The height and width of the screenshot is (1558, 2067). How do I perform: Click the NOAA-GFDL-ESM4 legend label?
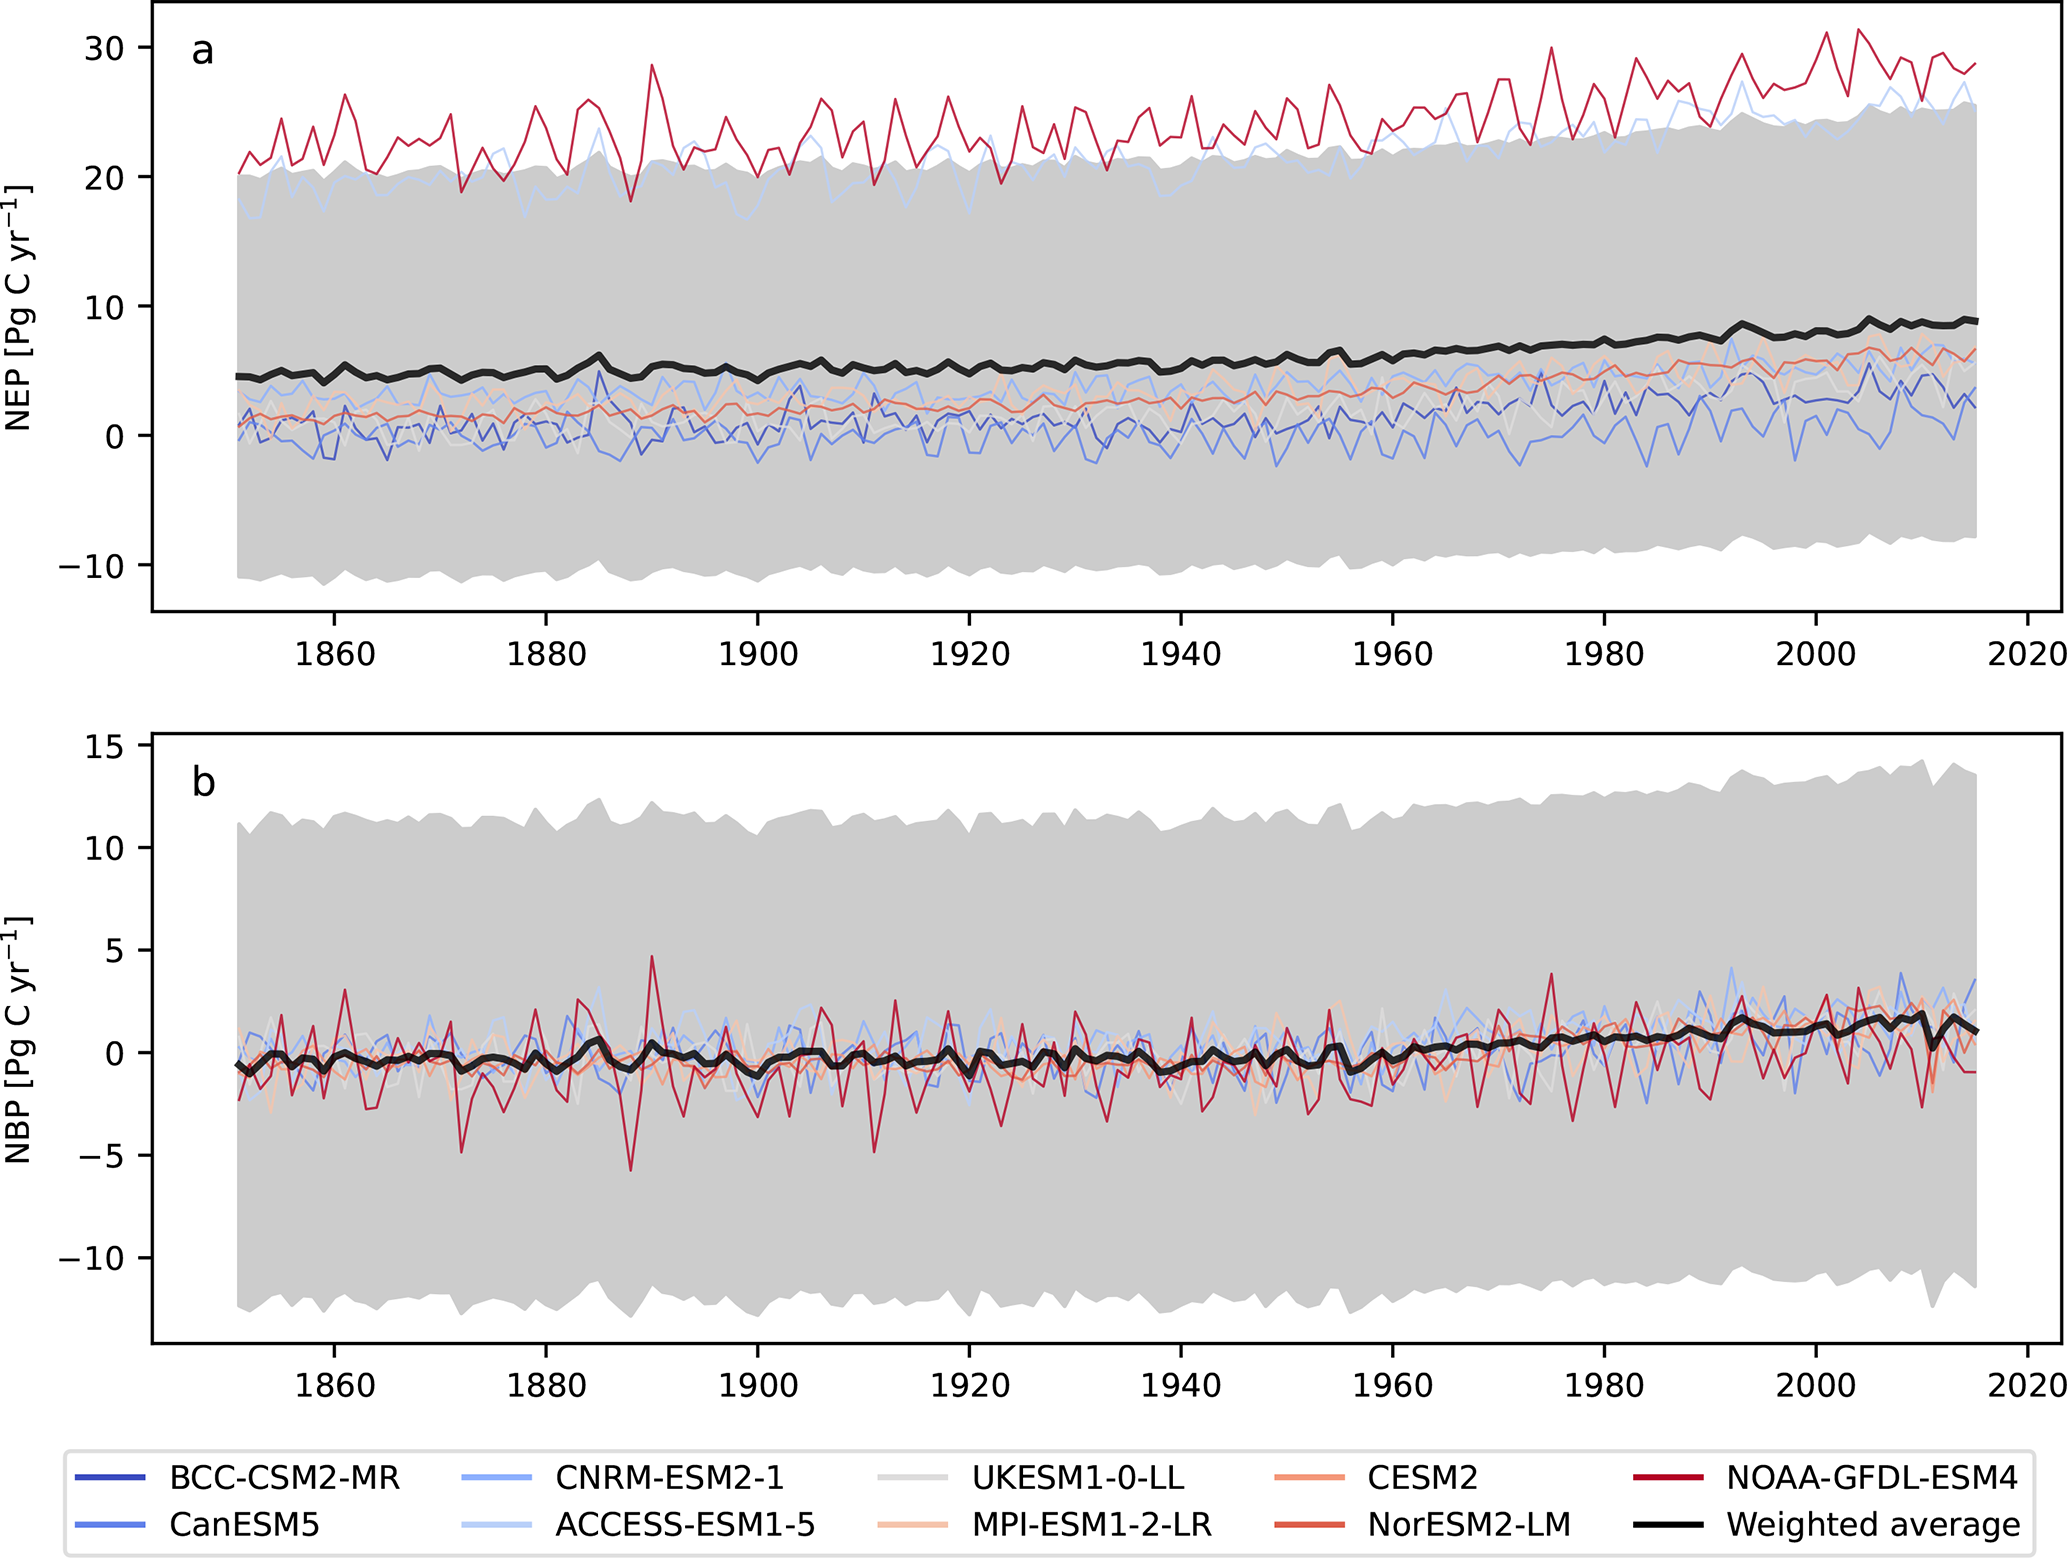[1871, 1477]
